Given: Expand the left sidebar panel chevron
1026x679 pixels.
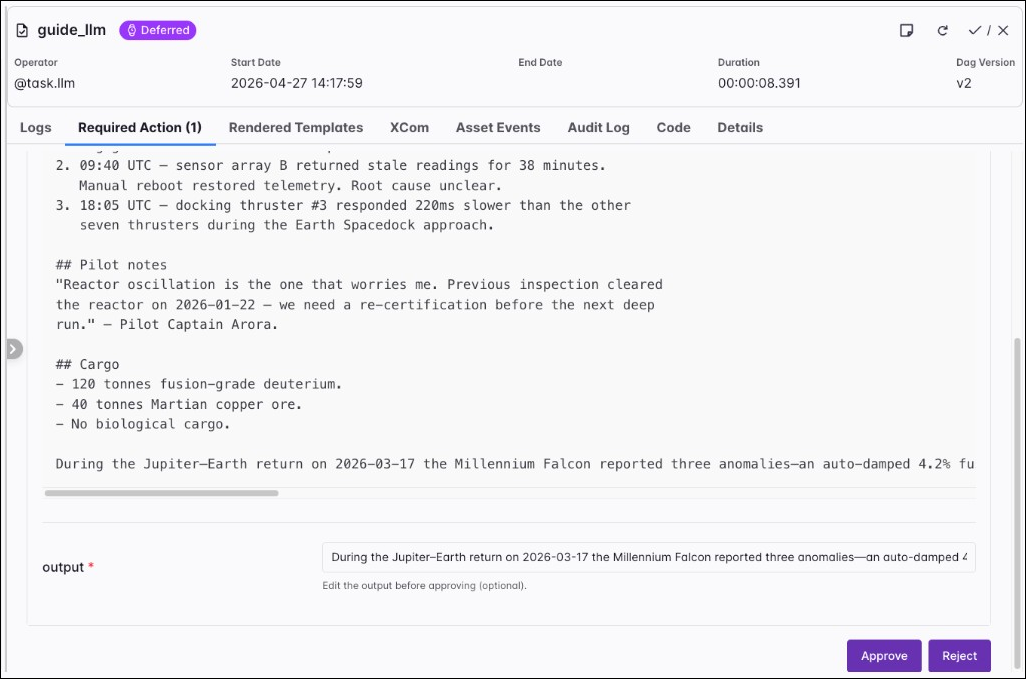Looking at the screenshot, I should (13, 348).
